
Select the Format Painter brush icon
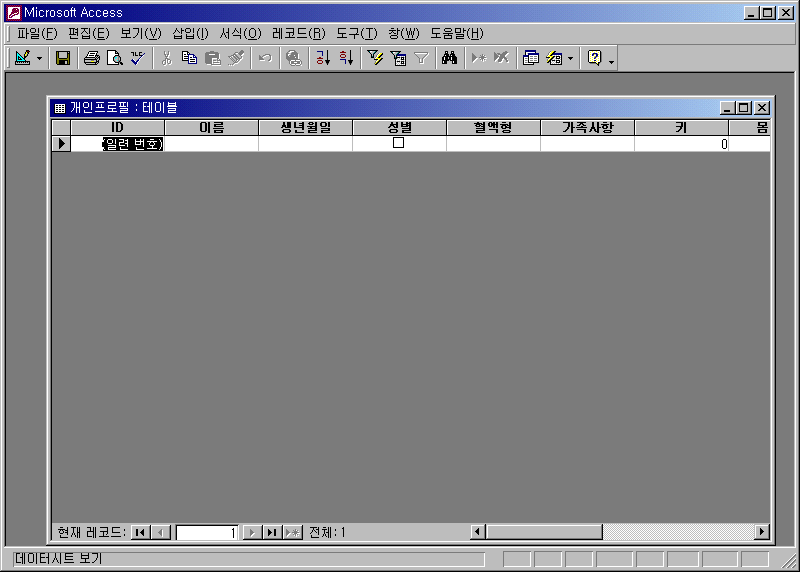pyautogui.click(x=236, y=58)
